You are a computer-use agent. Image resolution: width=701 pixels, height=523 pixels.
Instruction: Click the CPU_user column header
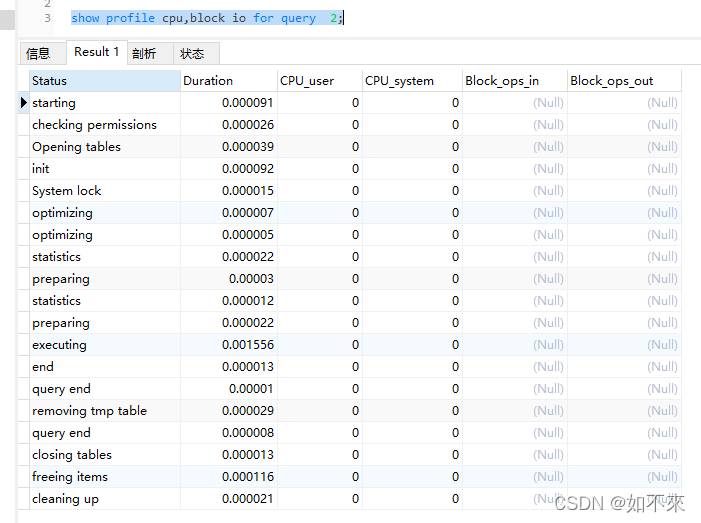[320, 81]
